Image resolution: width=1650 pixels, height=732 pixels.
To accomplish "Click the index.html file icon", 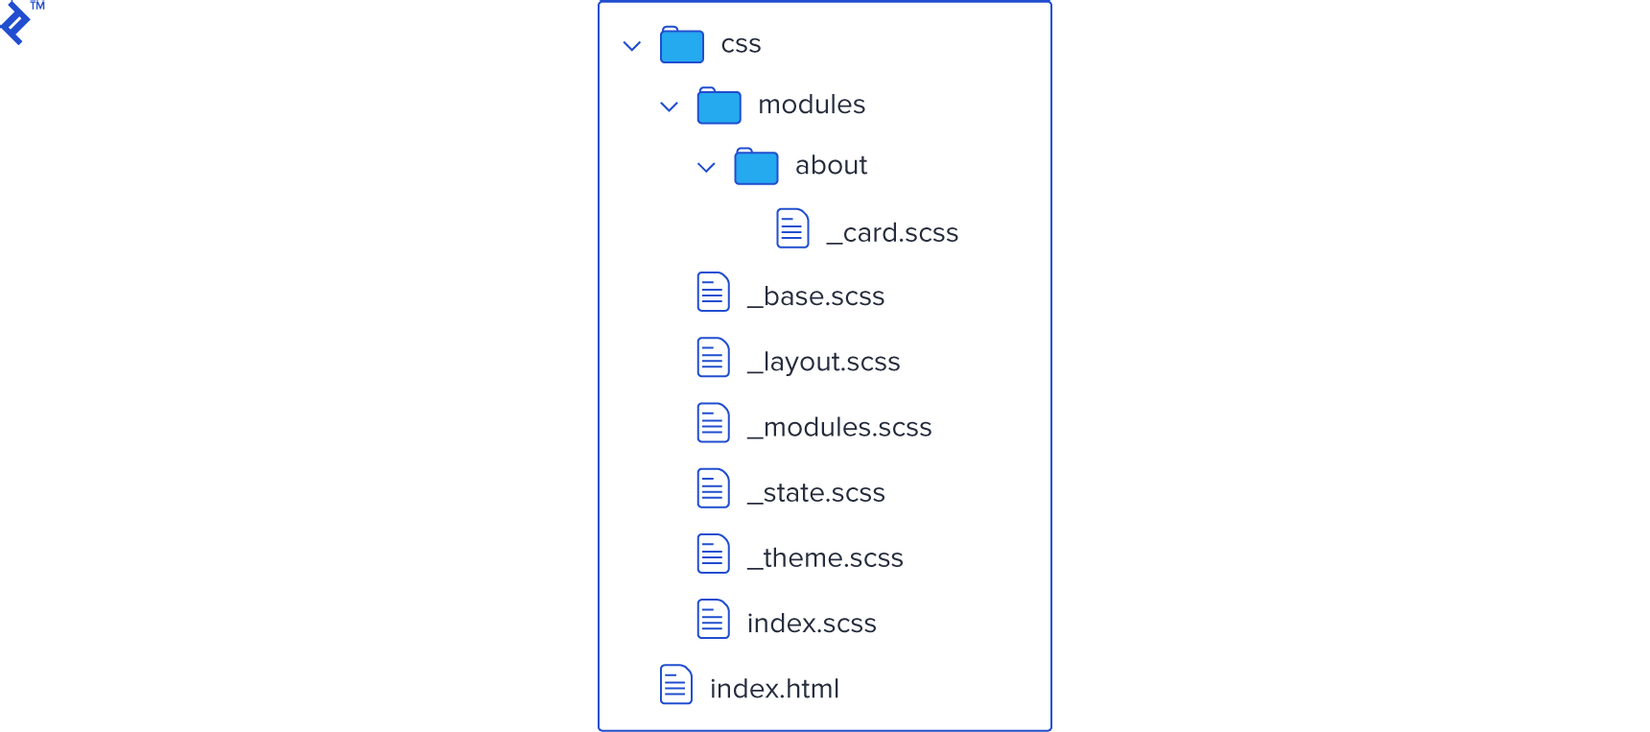I will 676,685.
